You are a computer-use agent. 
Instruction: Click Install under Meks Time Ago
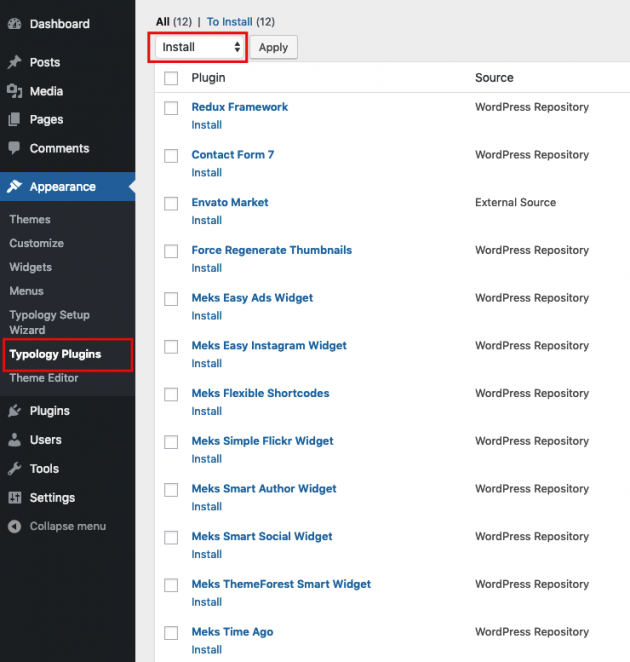[x=206, y=650]
